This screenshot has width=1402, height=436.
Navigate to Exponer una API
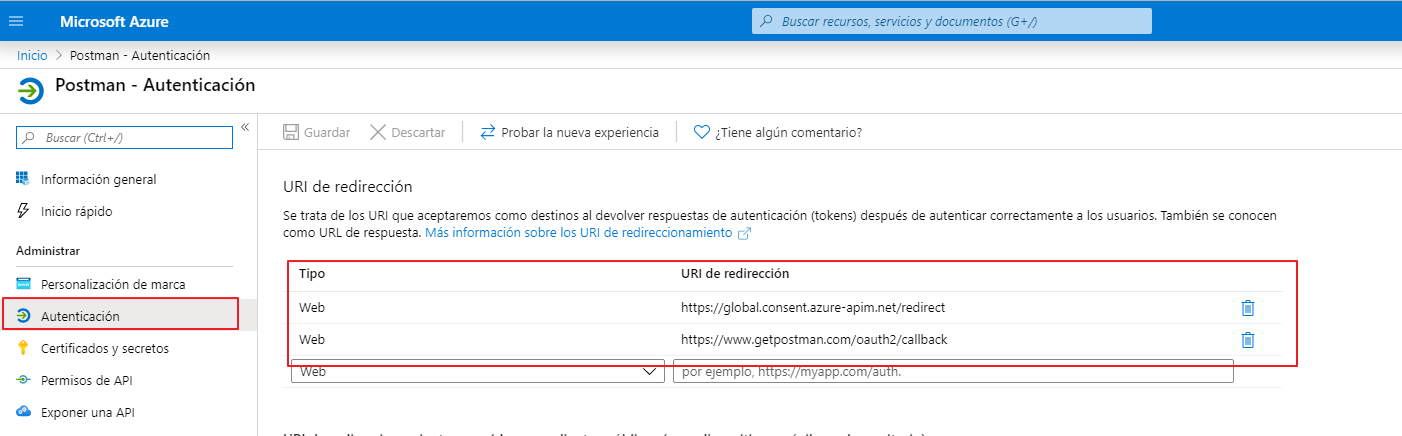pos(87,413)
